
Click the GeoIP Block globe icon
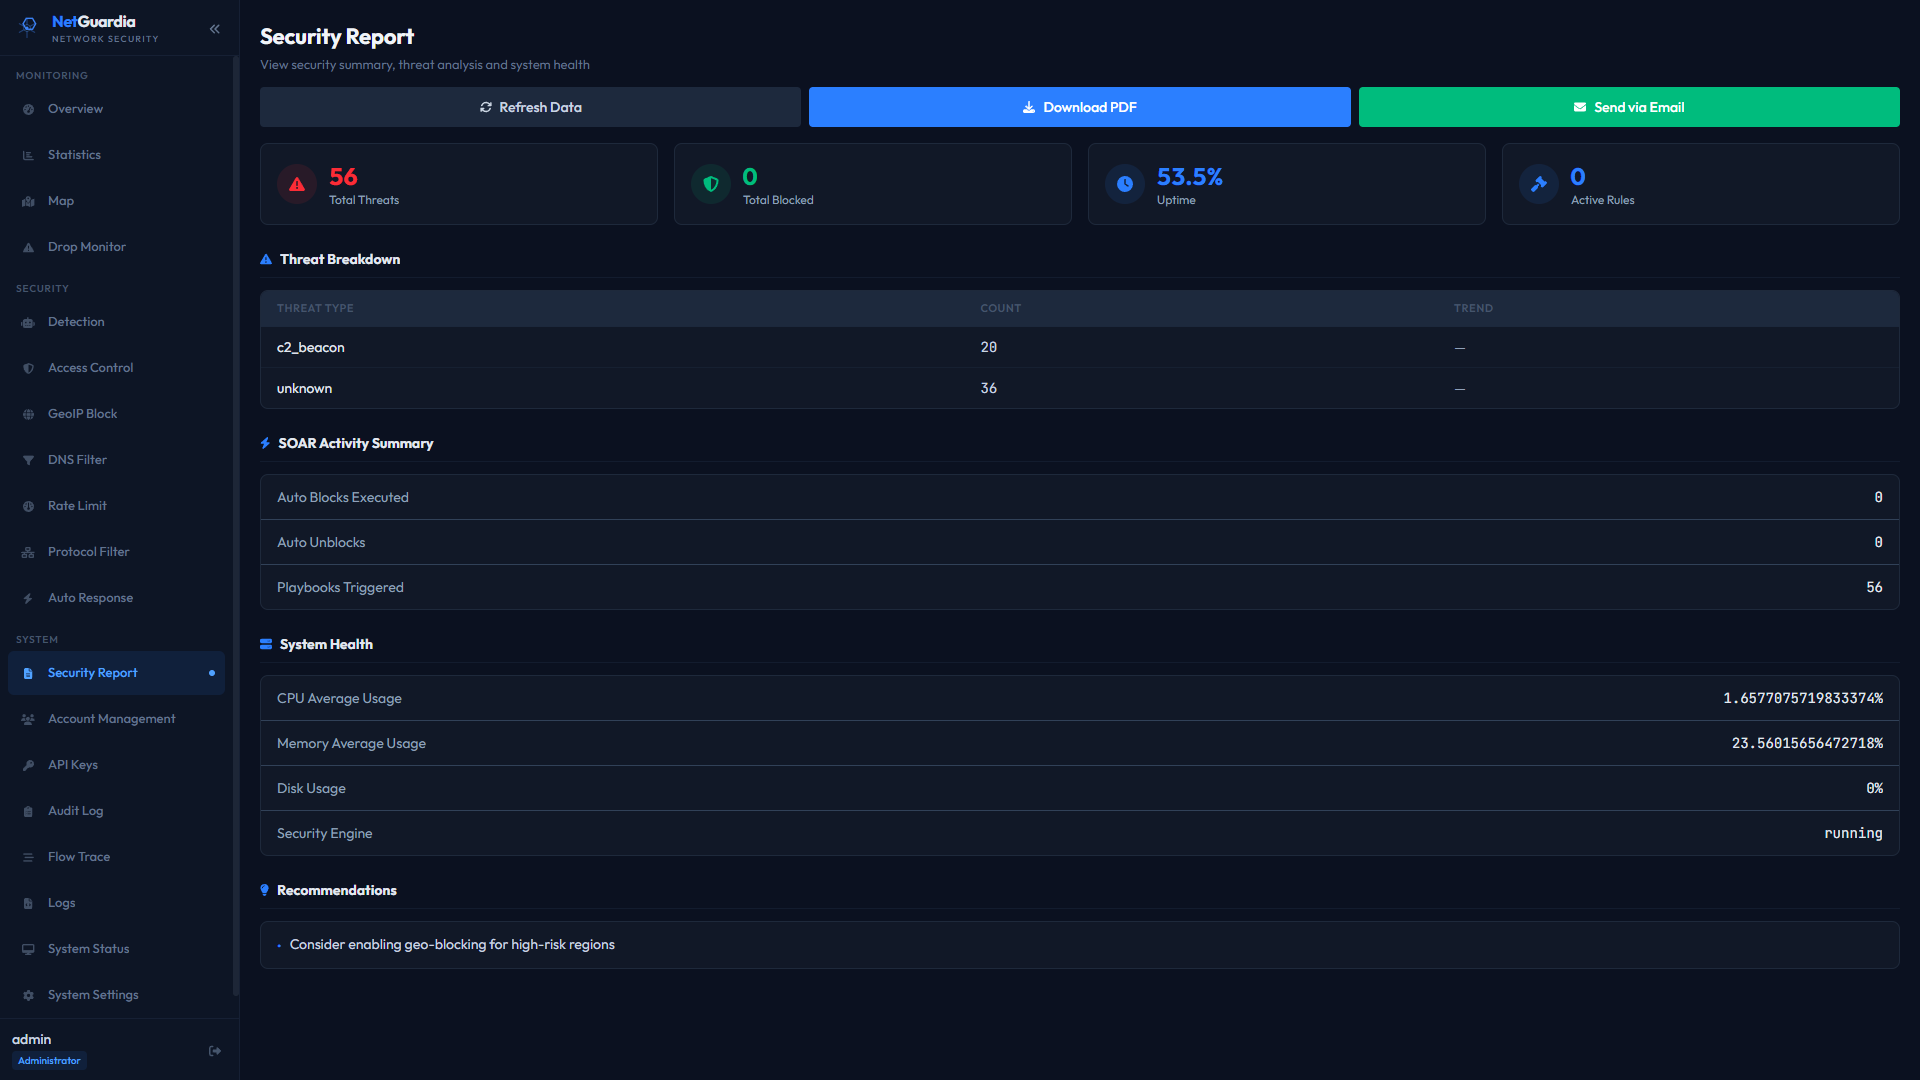click(28, 414)
